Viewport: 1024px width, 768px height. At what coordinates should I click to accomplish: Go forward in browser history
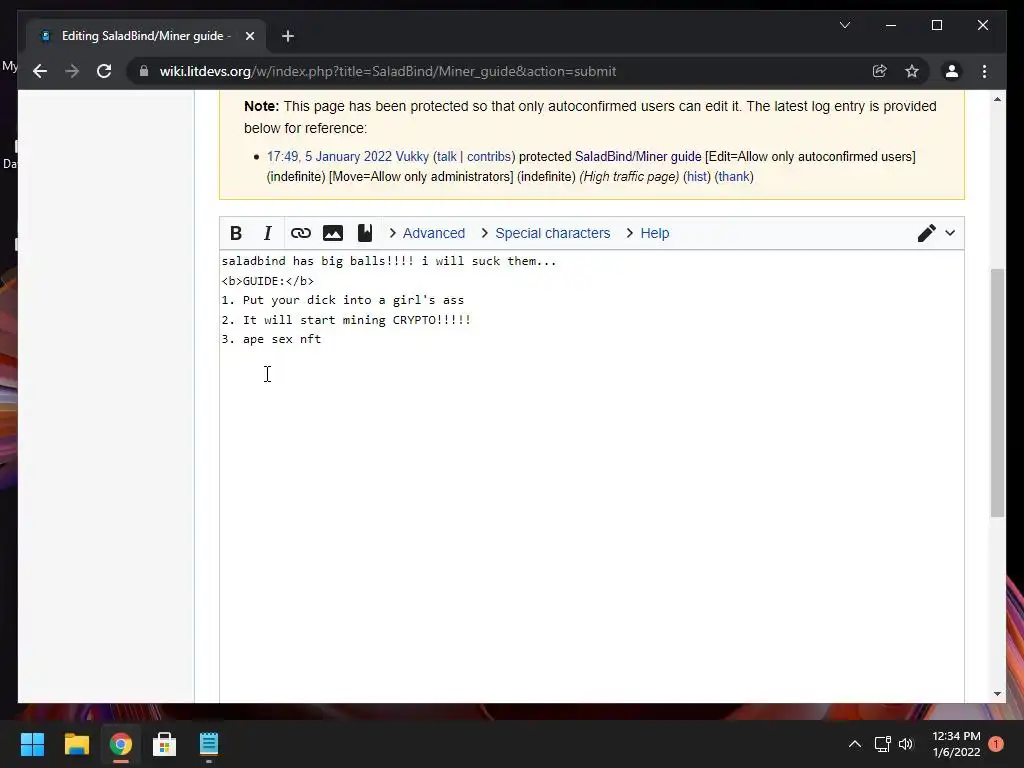point(72,71)
